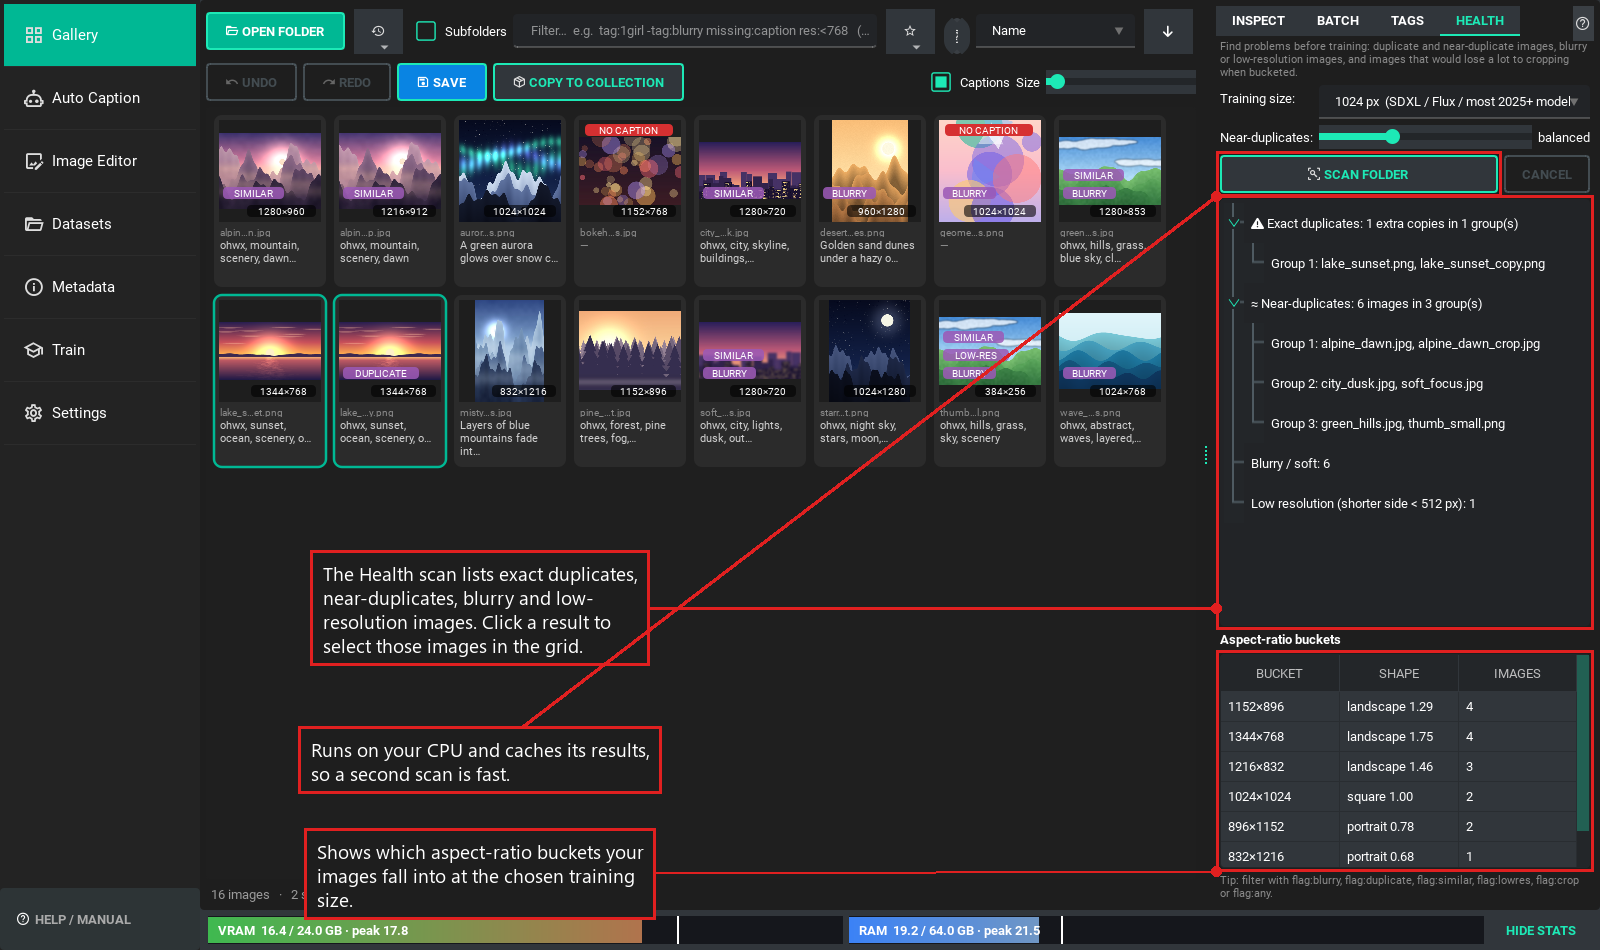Select the geometric 1024×1024 no-caption thumbnail
The height and width of the screenshot is (950, 1600).
point(990,202)
